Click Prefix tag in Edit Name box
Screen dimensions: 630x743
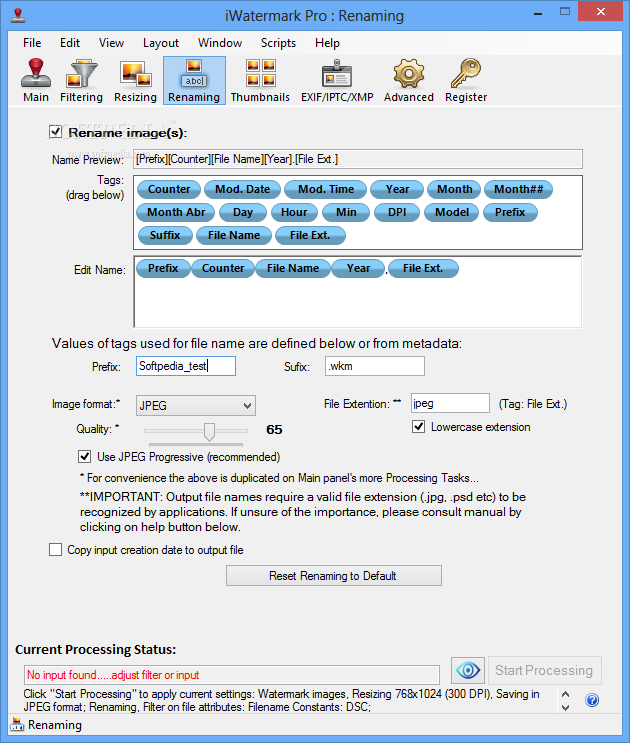163,268
